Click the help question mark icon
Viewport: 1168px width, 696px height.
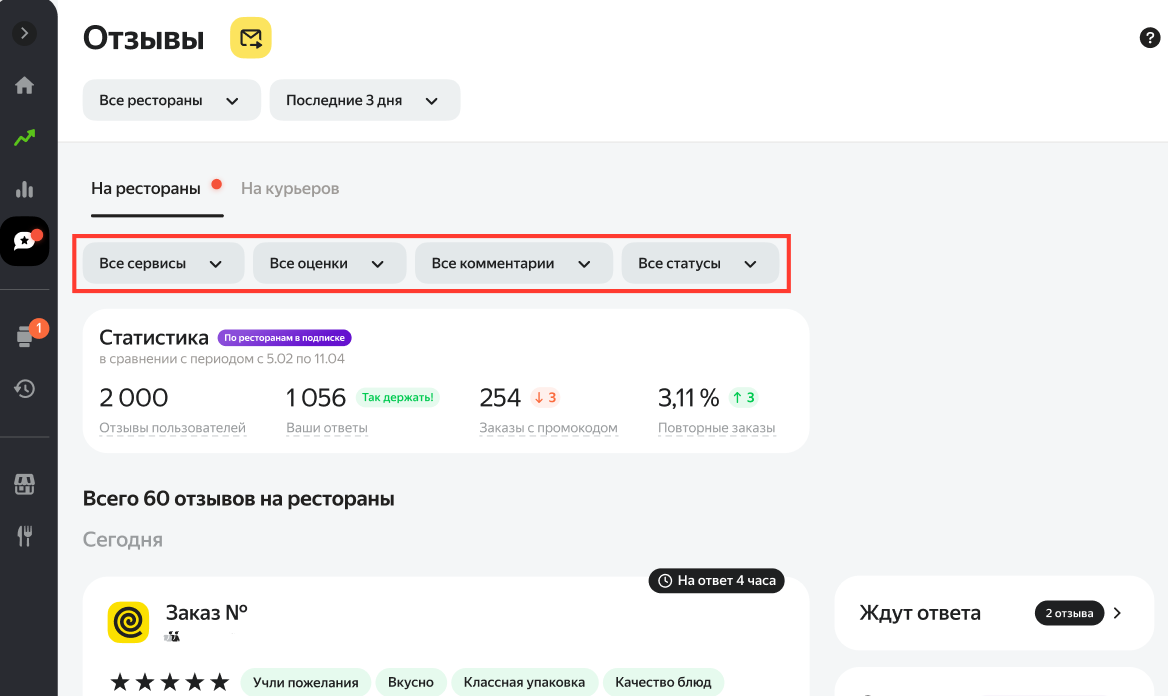coord(1149,38)
